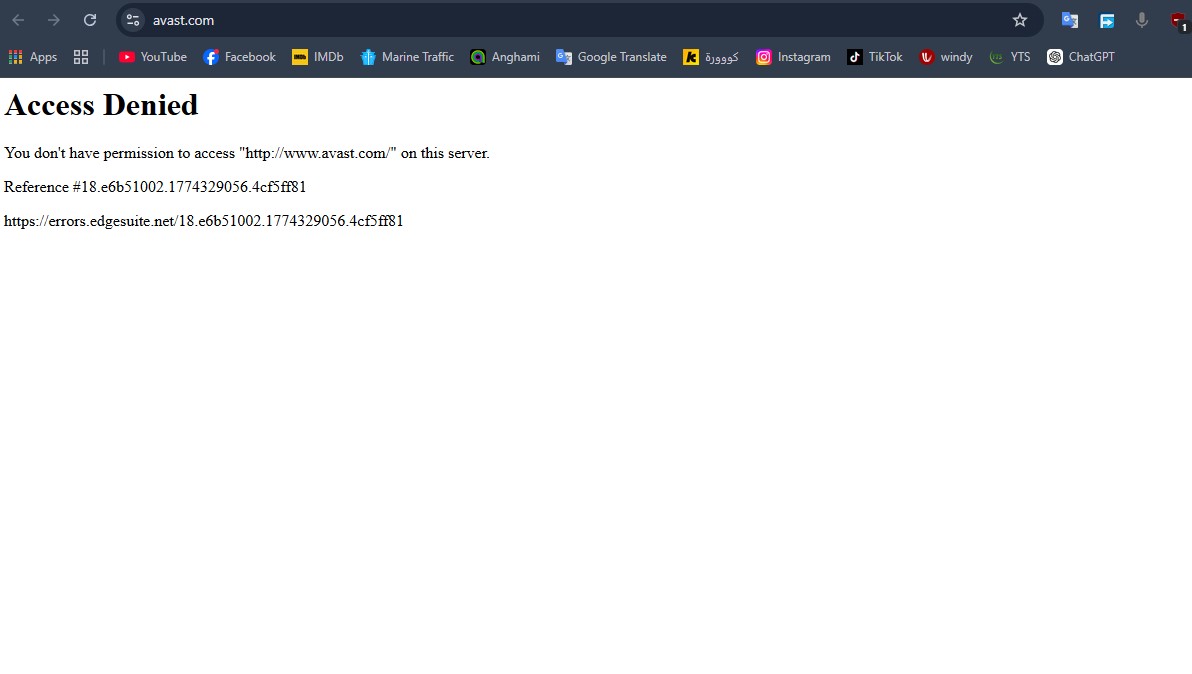Open the YouTube bookmark
This screenshot has height=674, width=1192.
point(153,57)
